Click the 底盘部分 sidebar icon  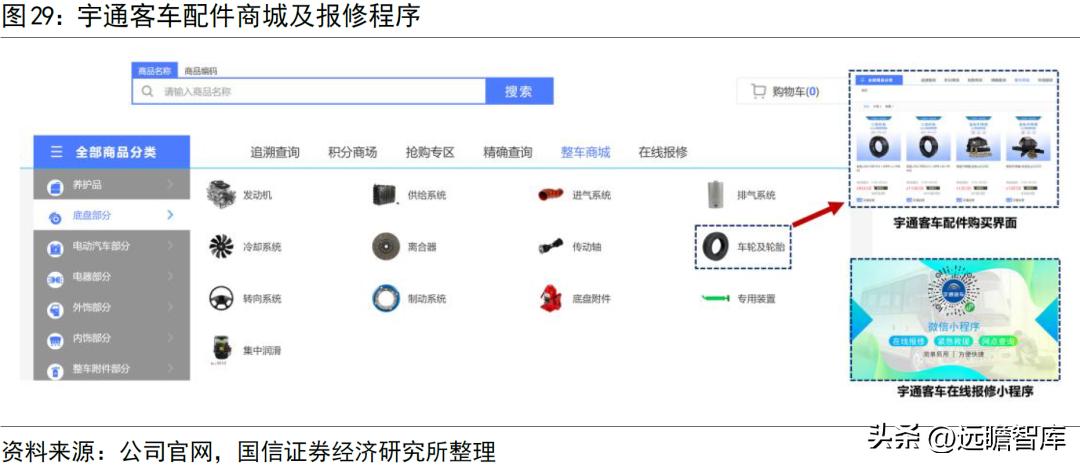click(x=54, y=218)
